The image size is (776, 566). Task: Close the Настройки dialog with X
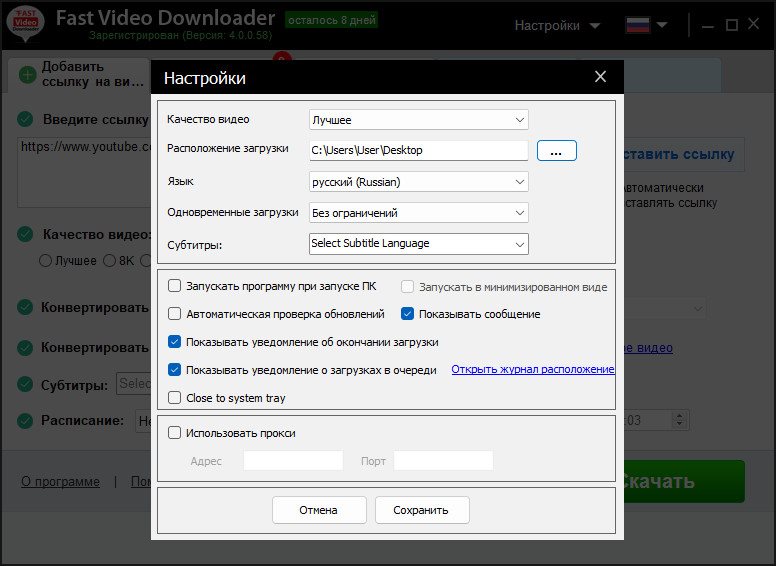coord(600,77)
